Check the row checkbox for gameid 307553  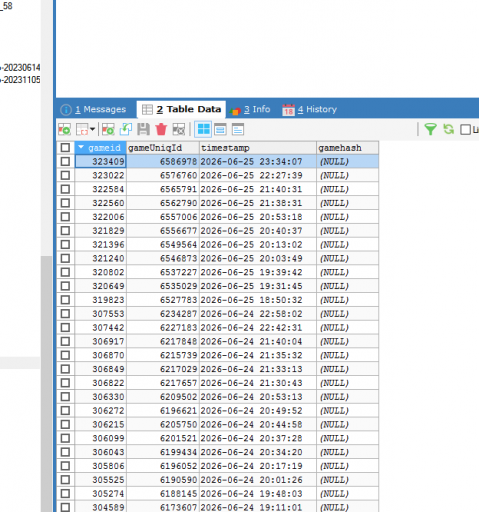click(x=65, y=314)
